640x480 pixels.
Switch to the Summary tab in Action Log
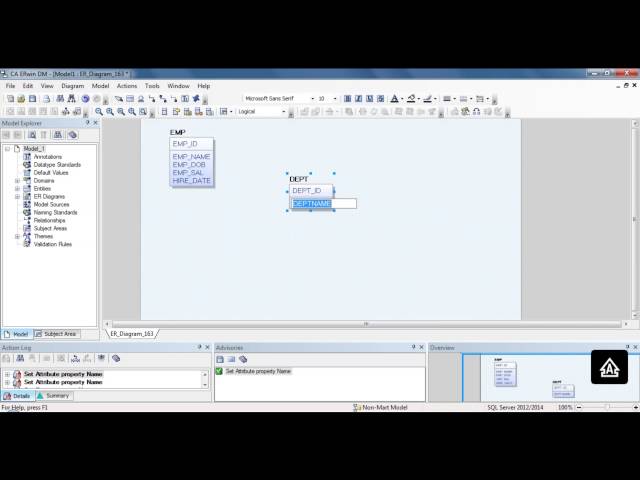(x=53, y=396)
